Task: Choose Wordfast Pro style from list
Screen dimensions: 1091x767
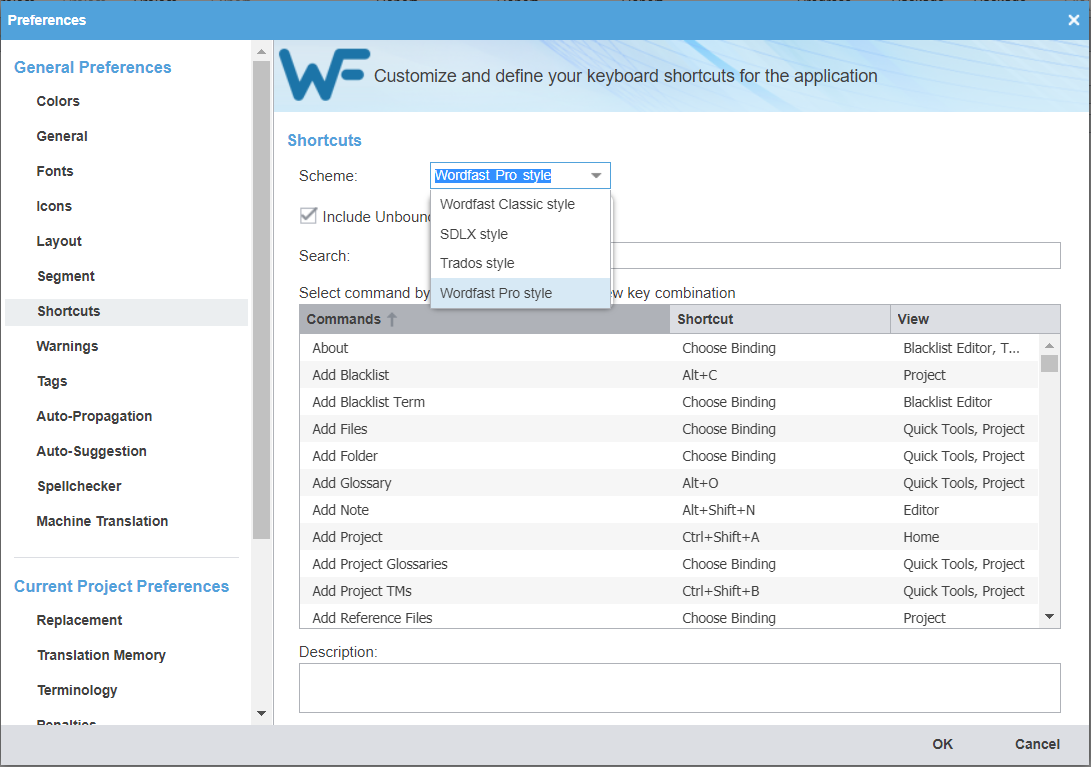Action: pos(520,293)
